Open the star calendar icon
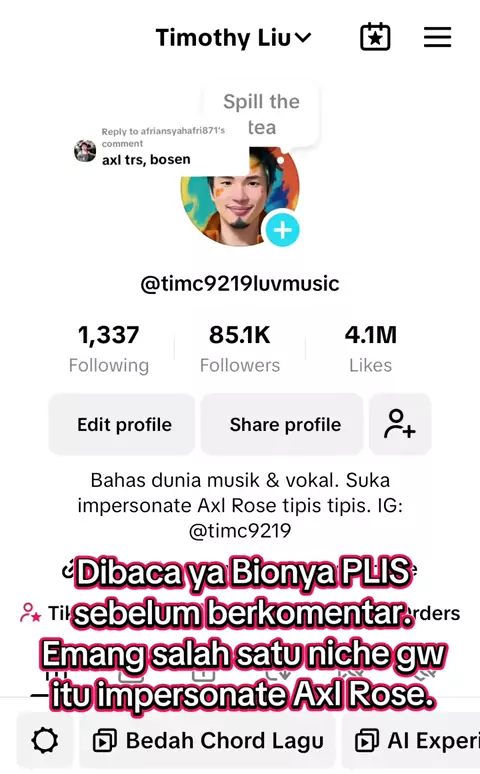The image size is (480, 774). tap(375, 37)
